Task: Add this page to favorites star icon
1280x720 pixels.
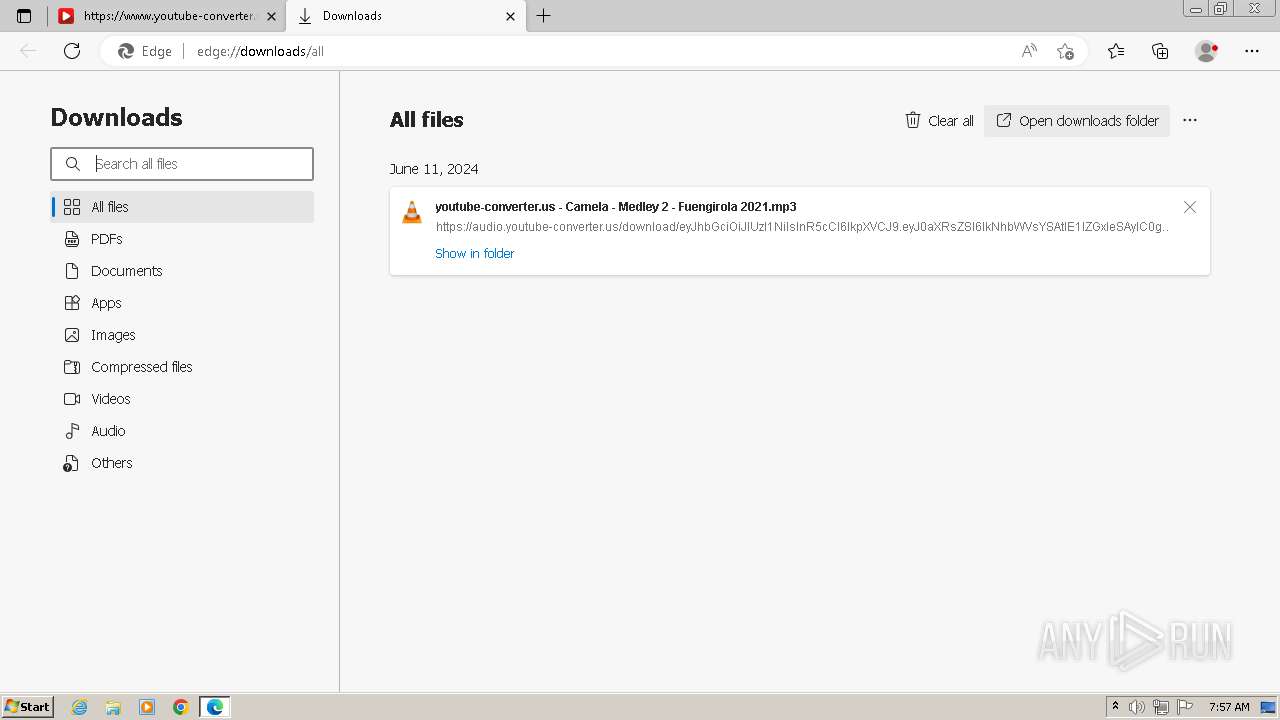Action: [1065, 51]
